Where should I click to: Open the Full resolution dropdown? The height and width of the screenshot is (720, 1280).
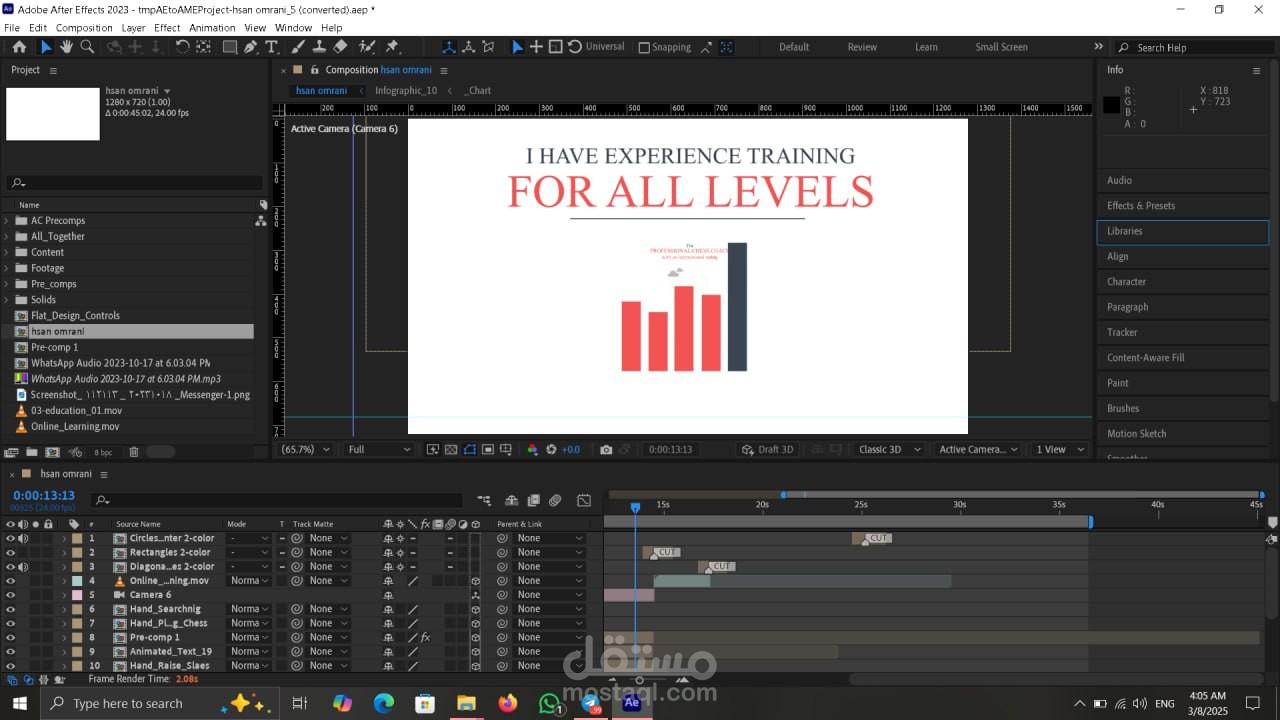378,450
